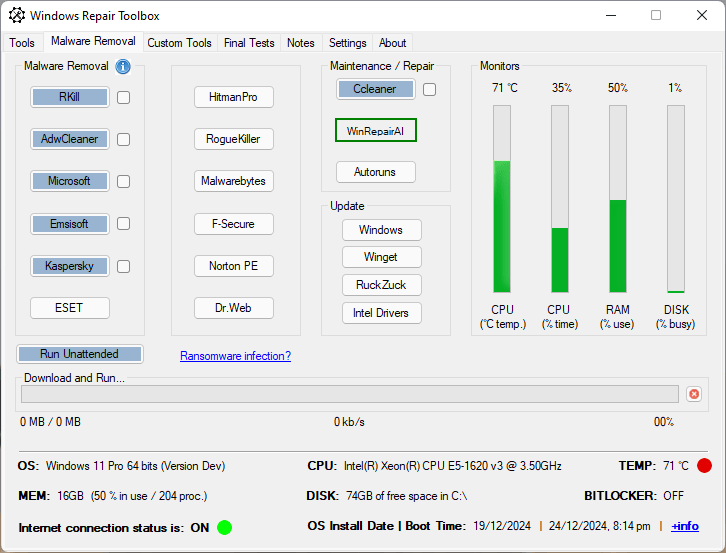Open the Ransomware infection? link
This screenshot has height=553, width=726.
(x=236, y=356)
